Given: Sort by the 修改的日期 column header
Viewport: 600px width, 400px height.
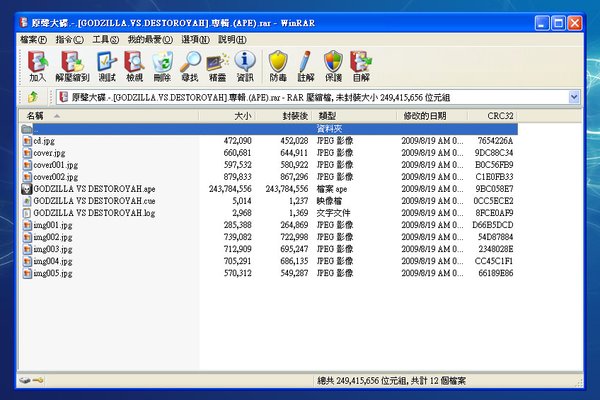Looking at the screenshot, I should 432,116.
